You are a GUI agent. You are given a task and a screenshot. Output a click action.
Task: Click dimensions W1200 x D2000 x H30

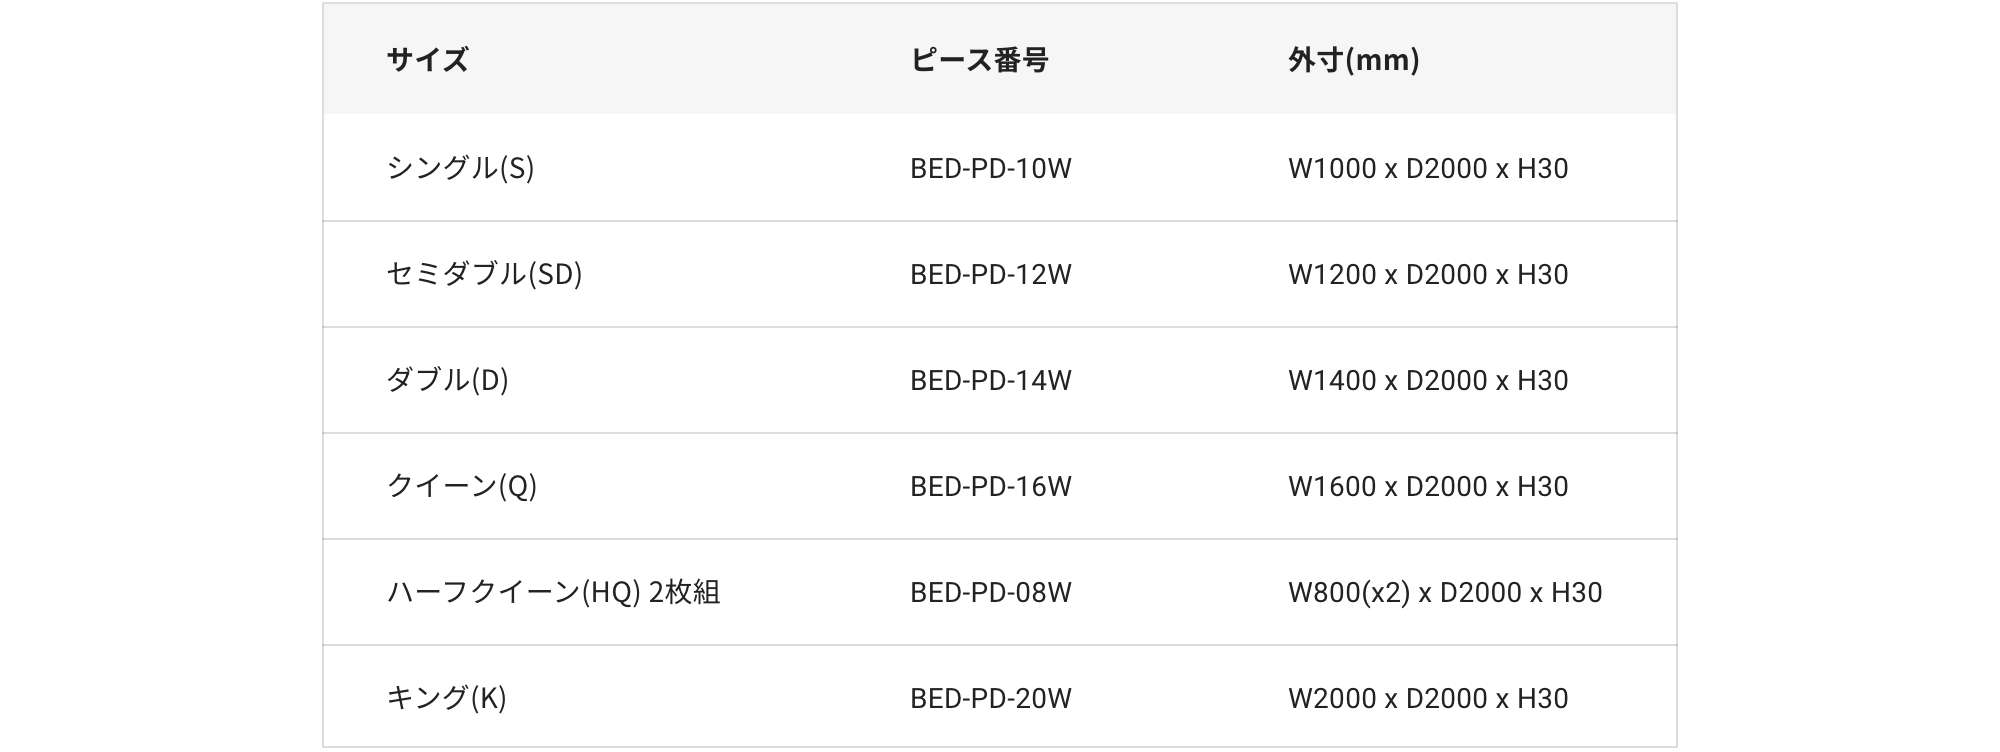(x=1427, y=274)
